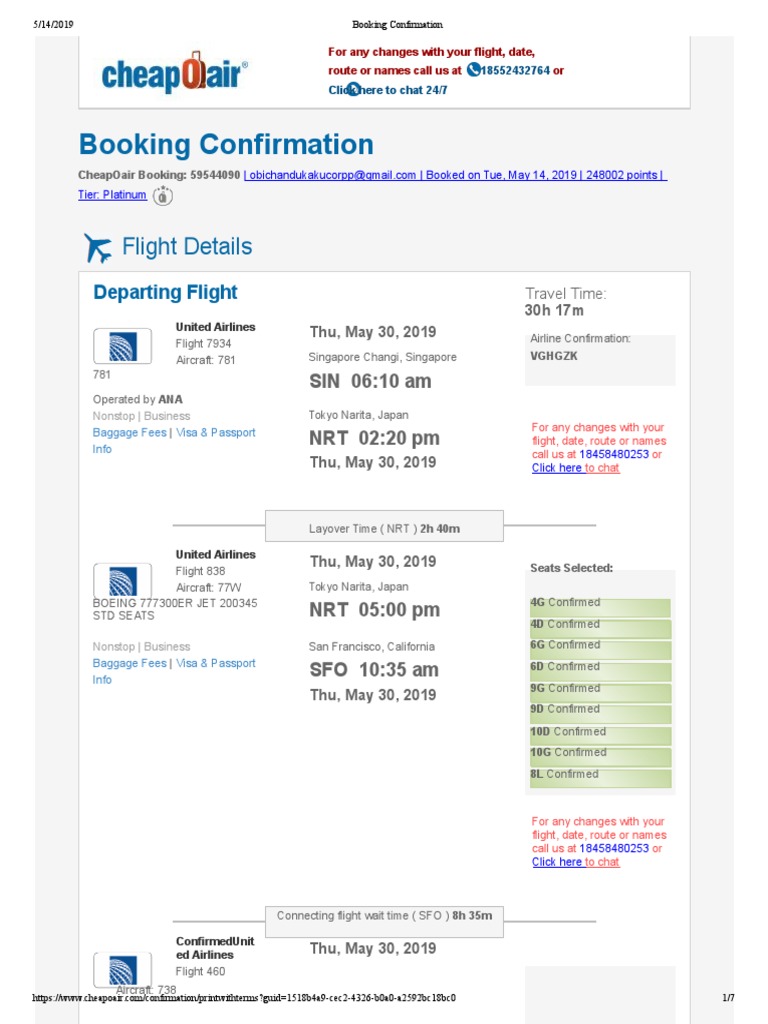Image resolution: width=768 pixels, height=1024 pixels.
Task: Click the phone icon beside 18552432764
Action: pos(473,71)
